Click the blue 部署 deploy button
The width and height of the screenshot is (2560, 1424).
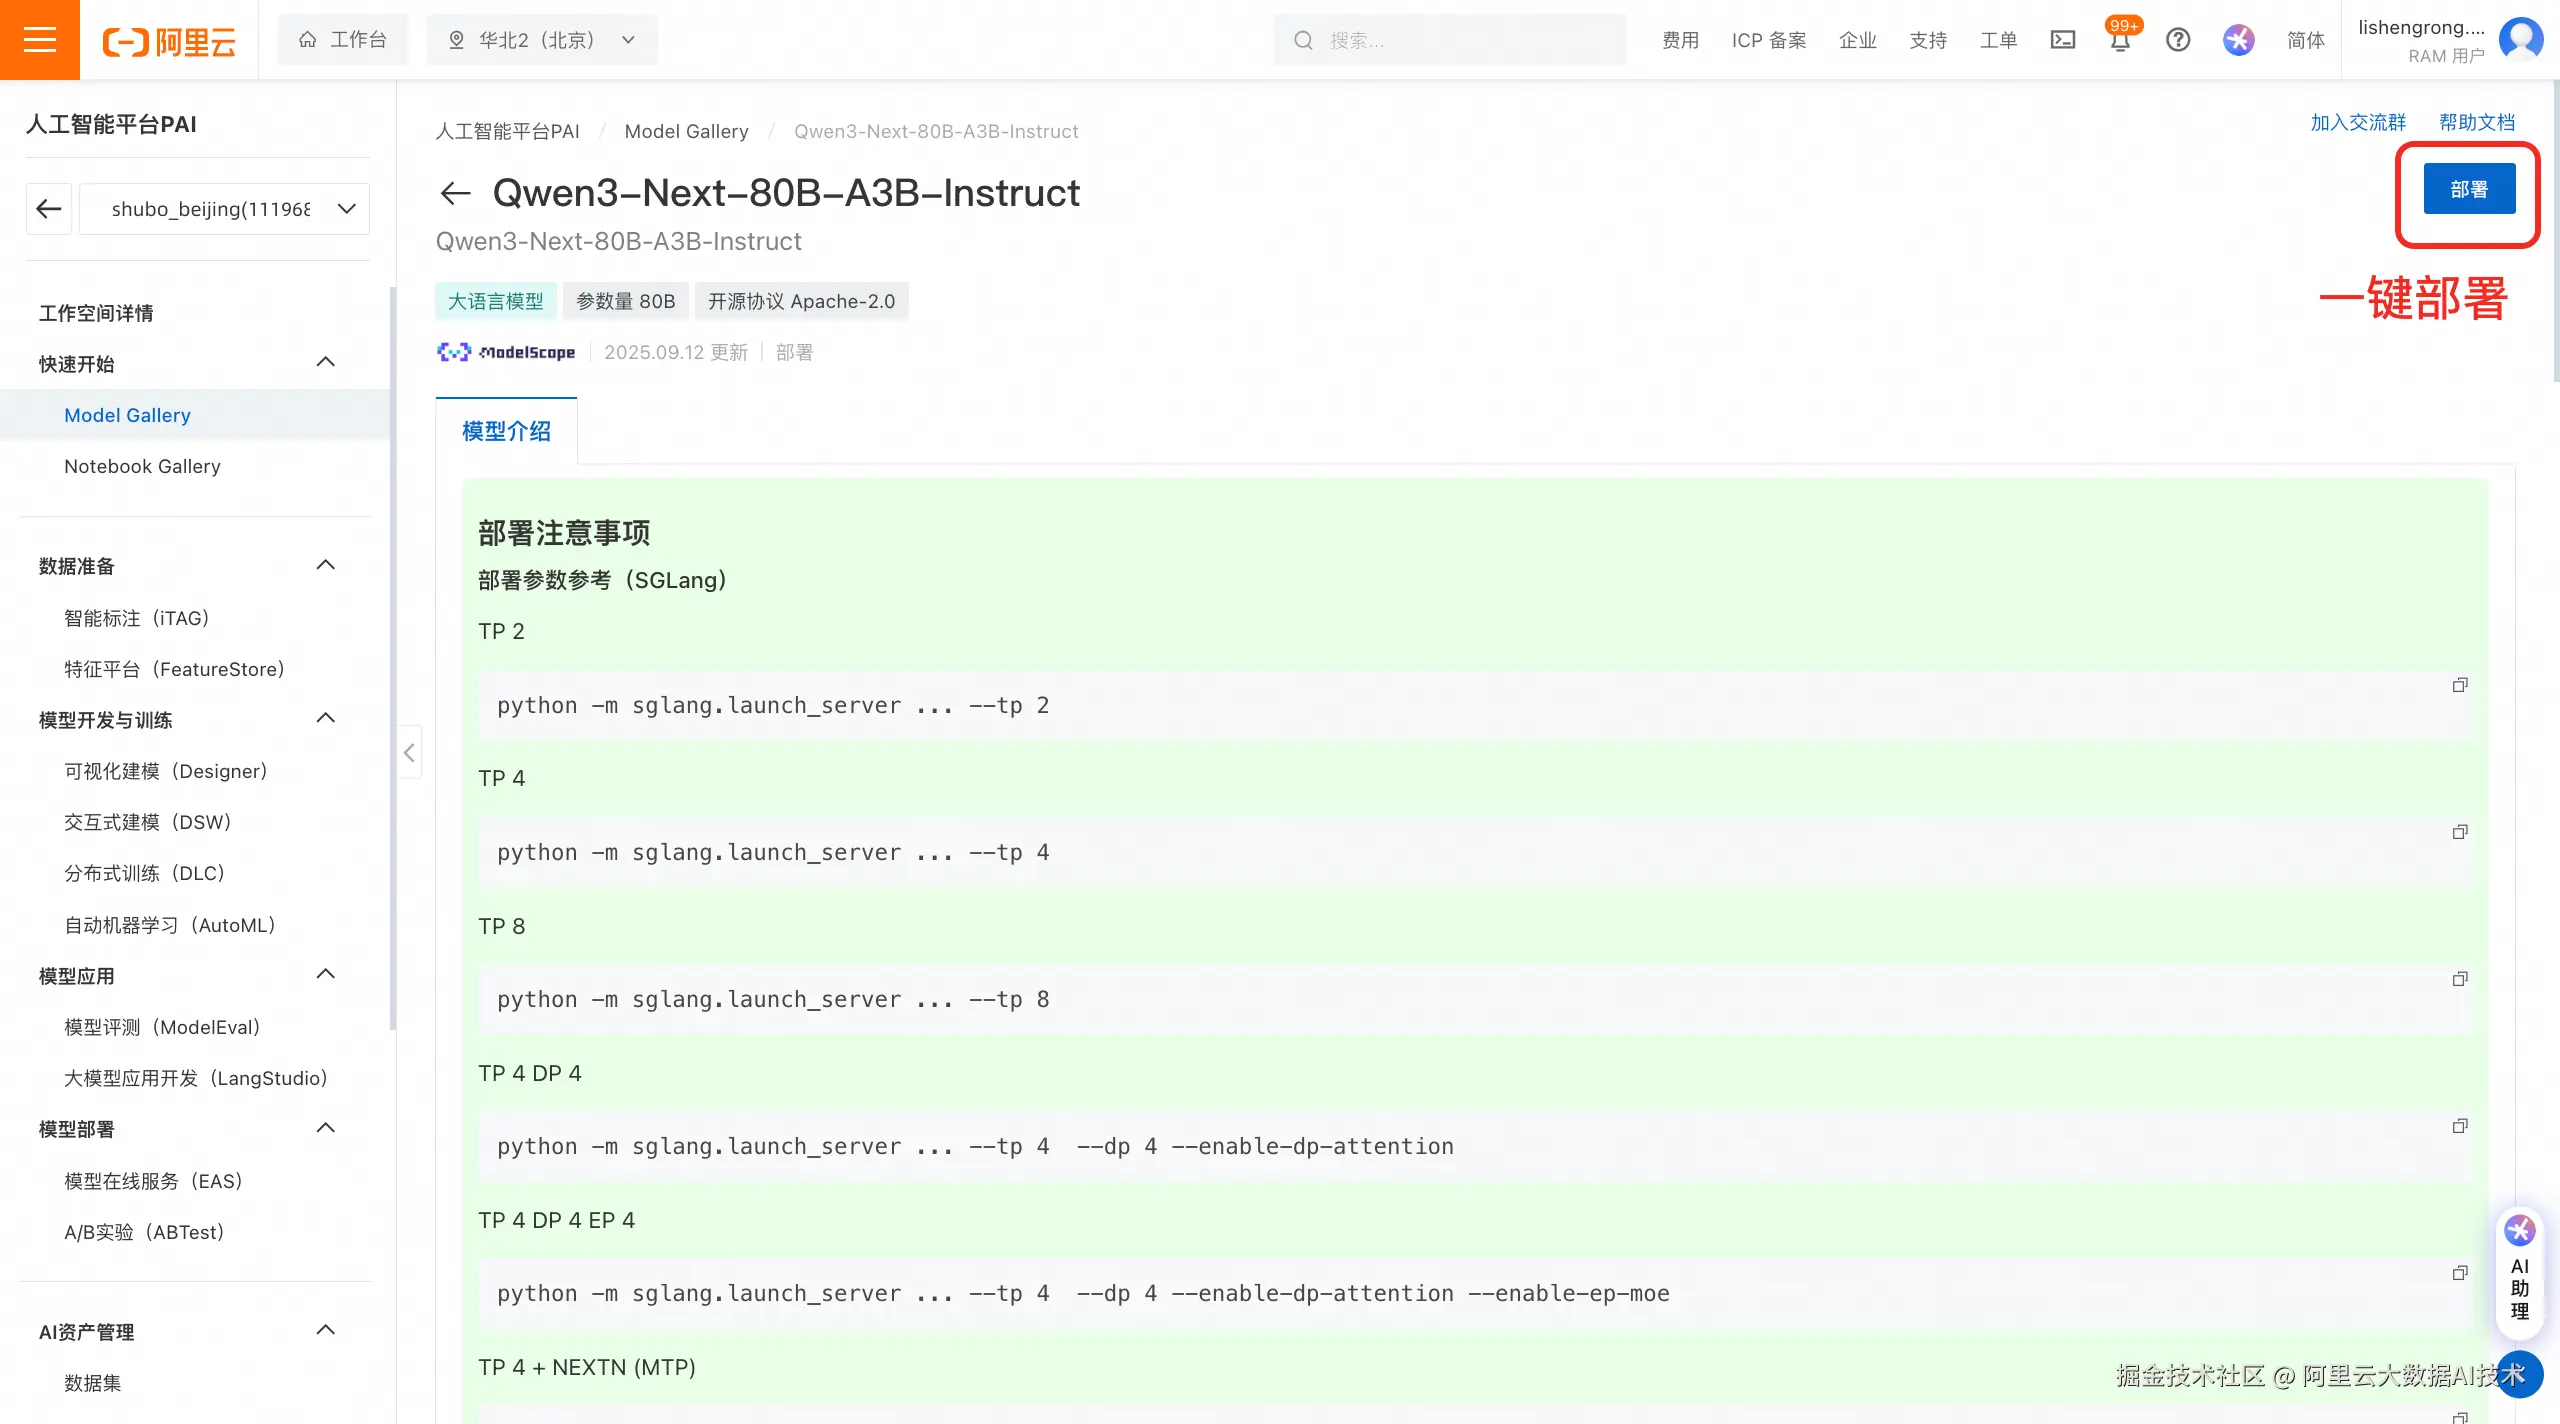pyautogui.click(x=2469, y=189)
